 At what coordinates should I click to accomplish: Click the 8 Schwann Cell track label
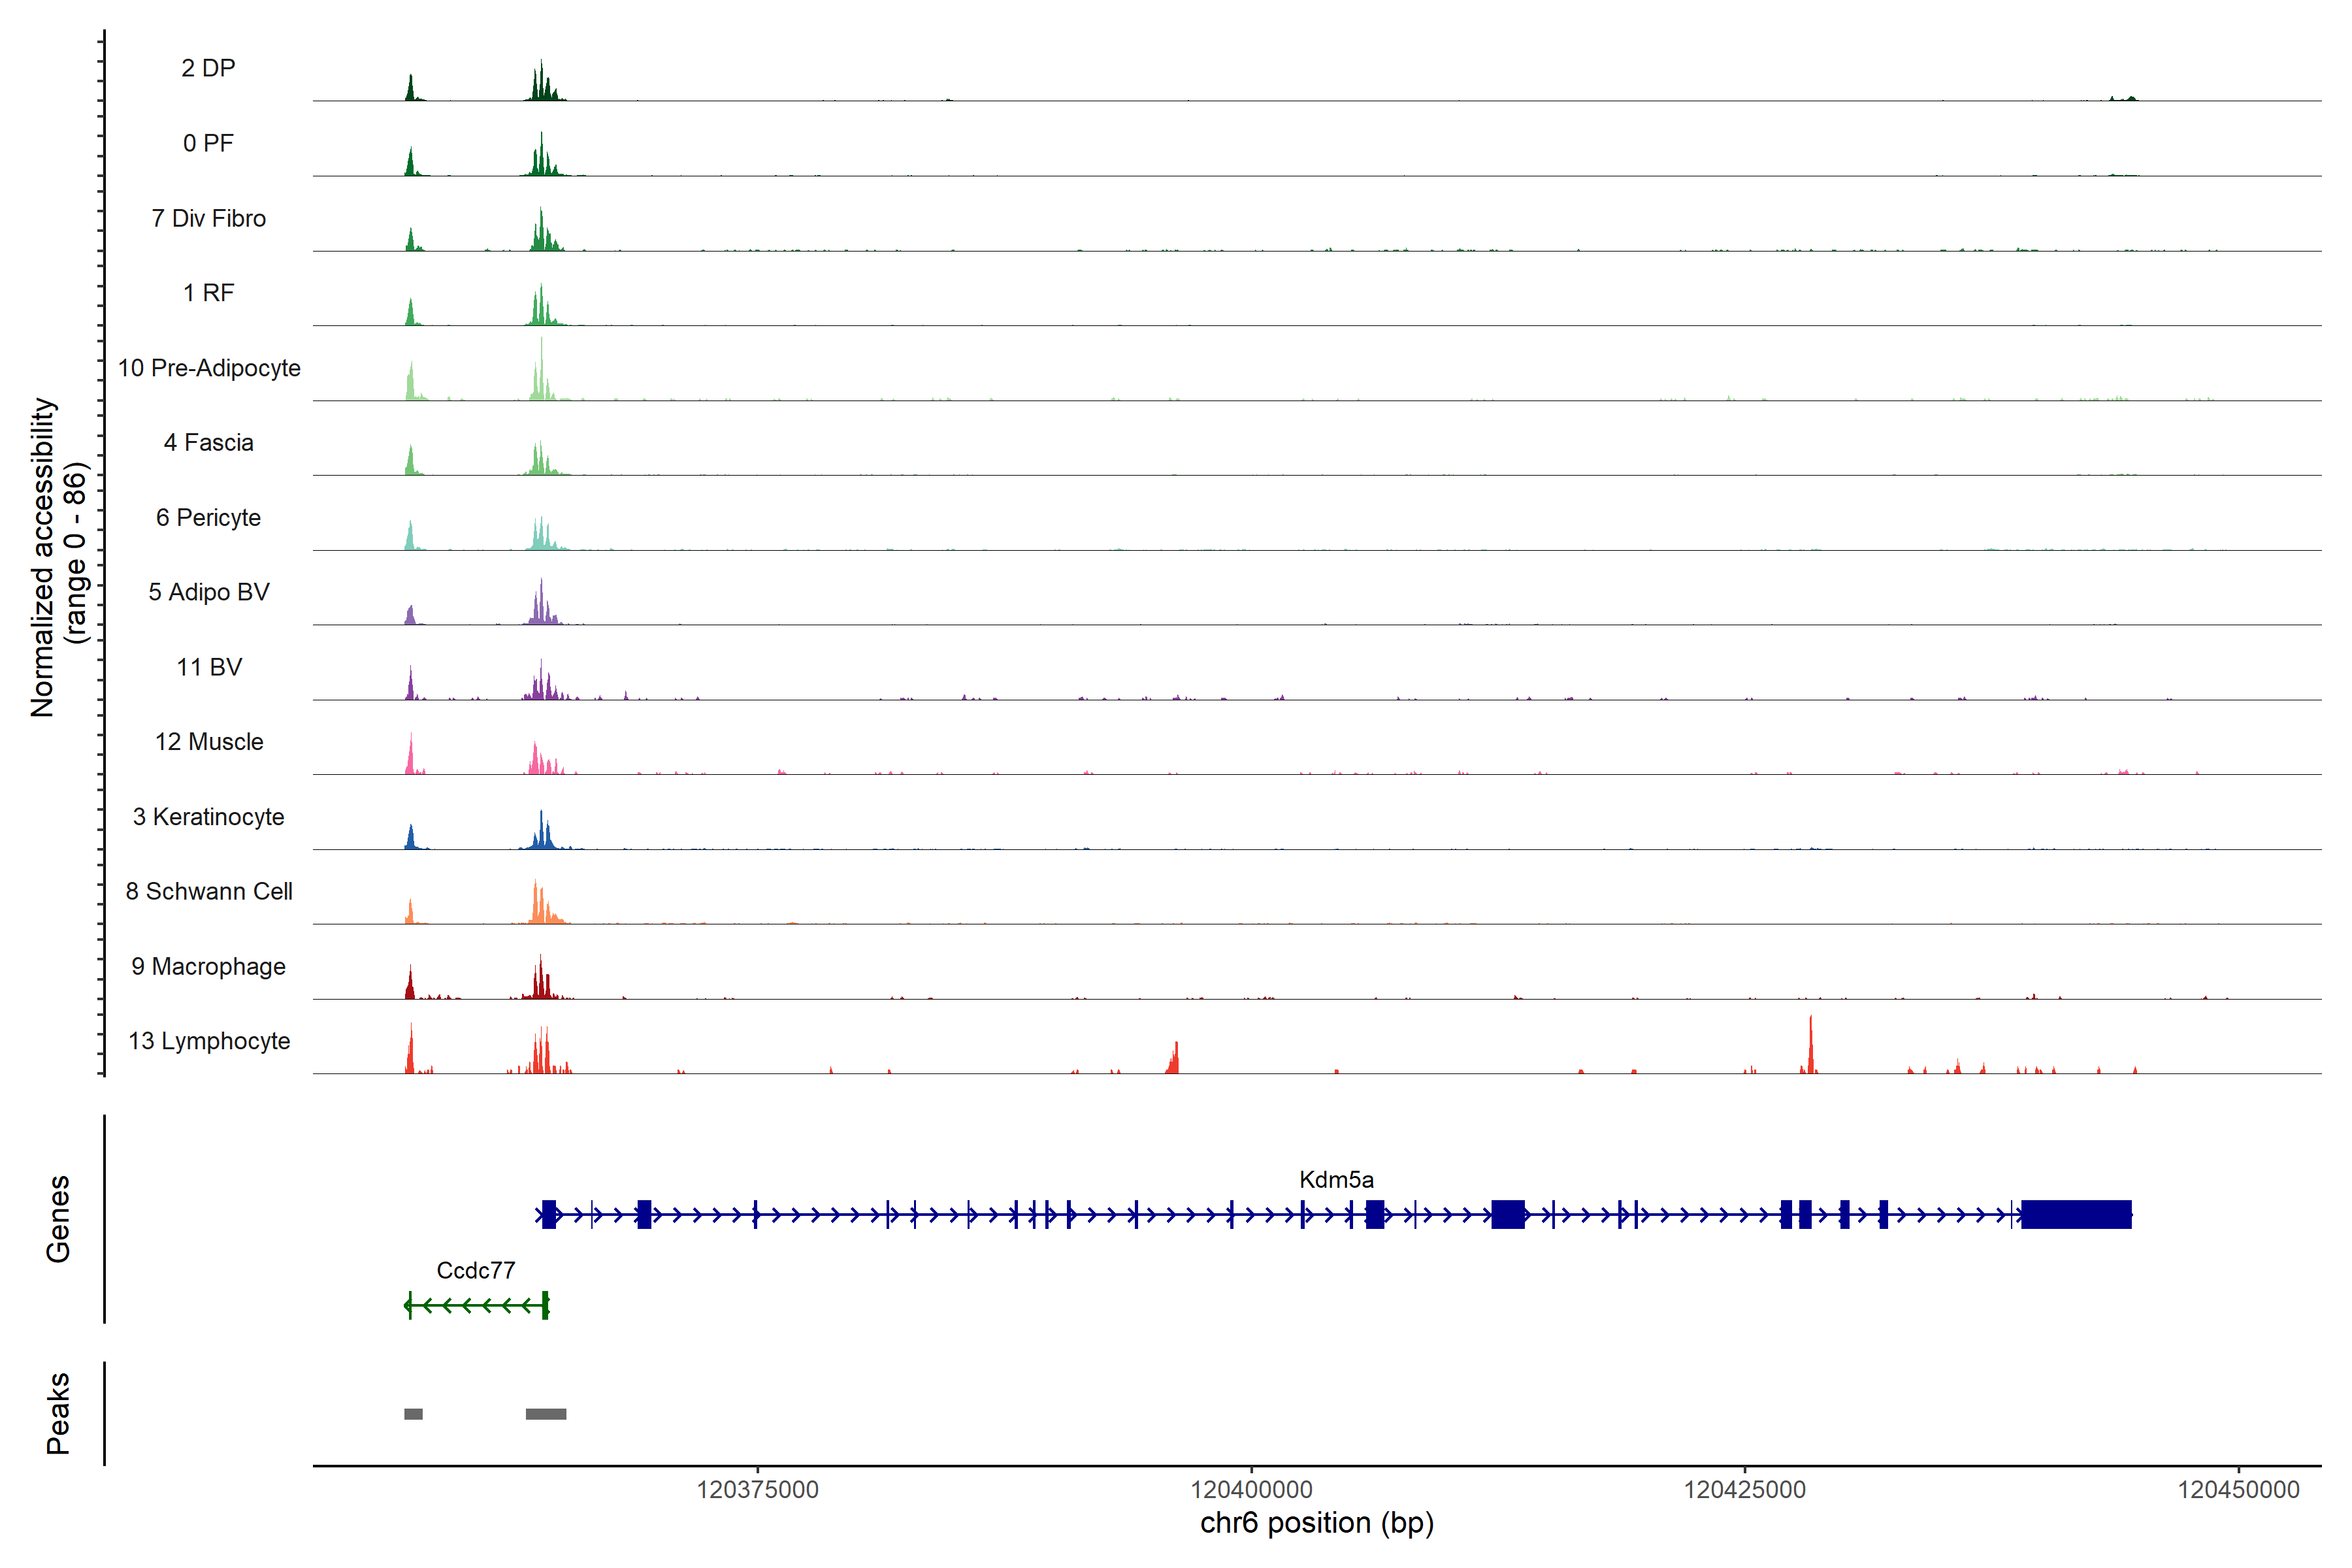[x=209, y=891]
